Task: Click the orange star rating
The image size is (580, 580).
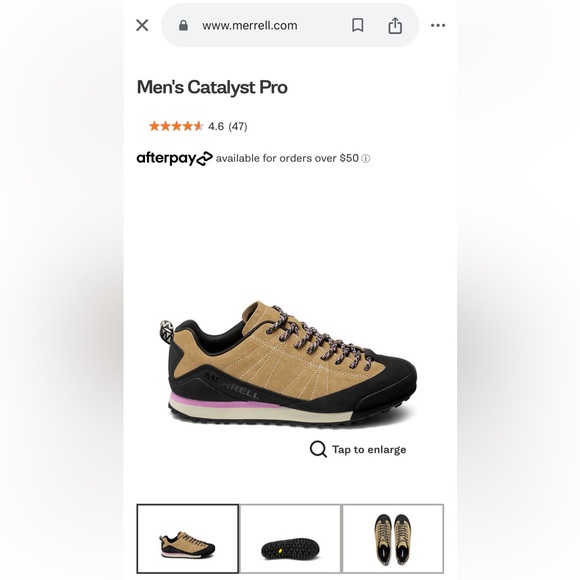Action: [176, 126]
